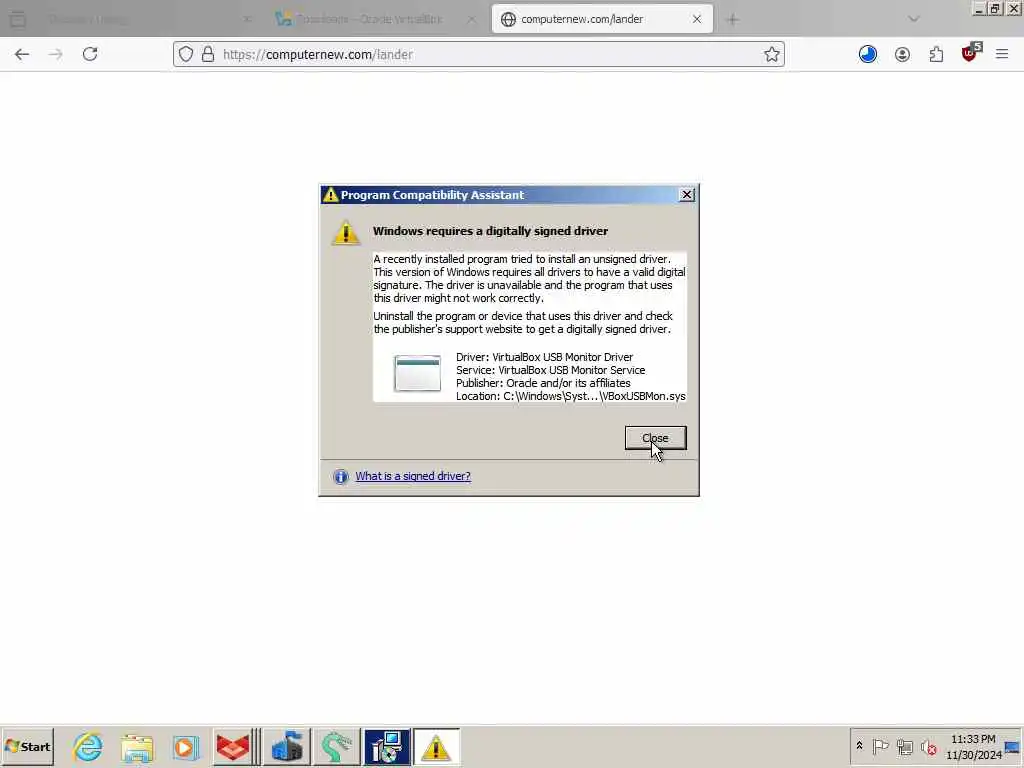
Task: Click the uBlock Origin shield icon
Action: coord(971,53)
